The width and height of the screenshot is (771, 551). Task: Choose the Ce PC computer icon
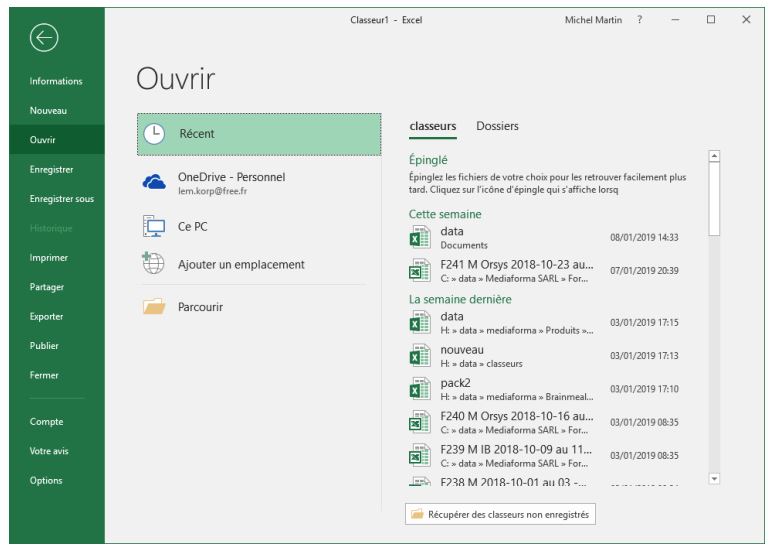pos(154,227)
